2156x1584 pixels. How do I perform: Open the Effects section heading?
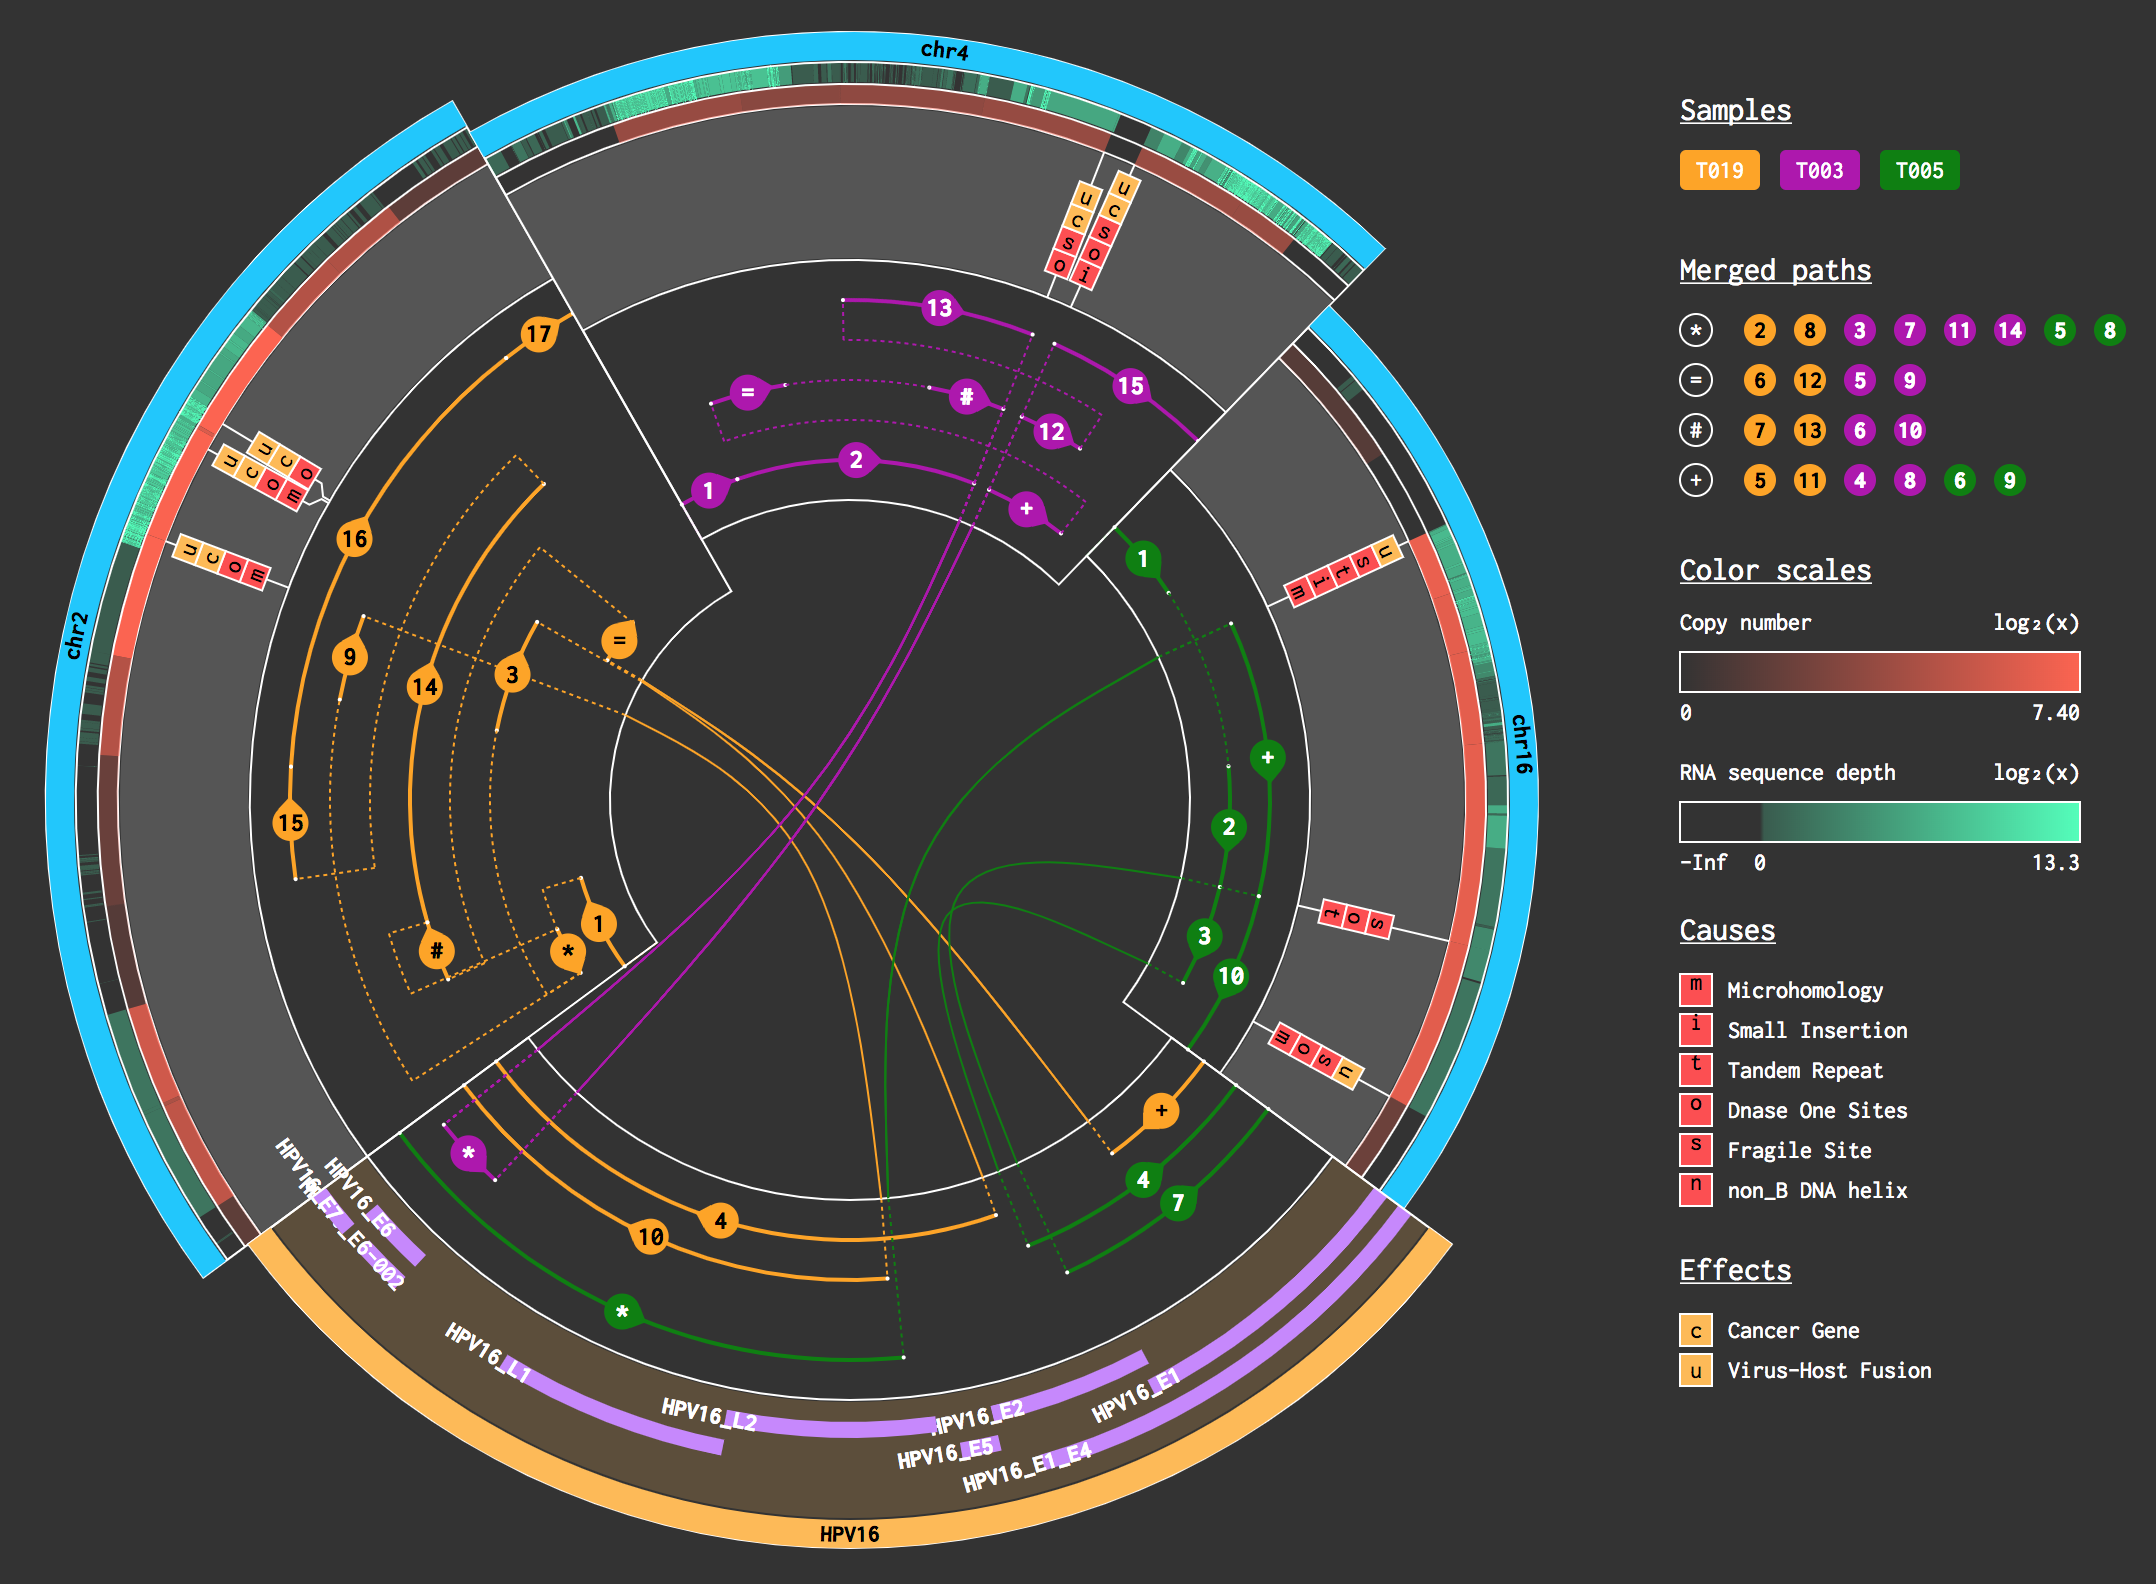click(x=1735, y=1270)
